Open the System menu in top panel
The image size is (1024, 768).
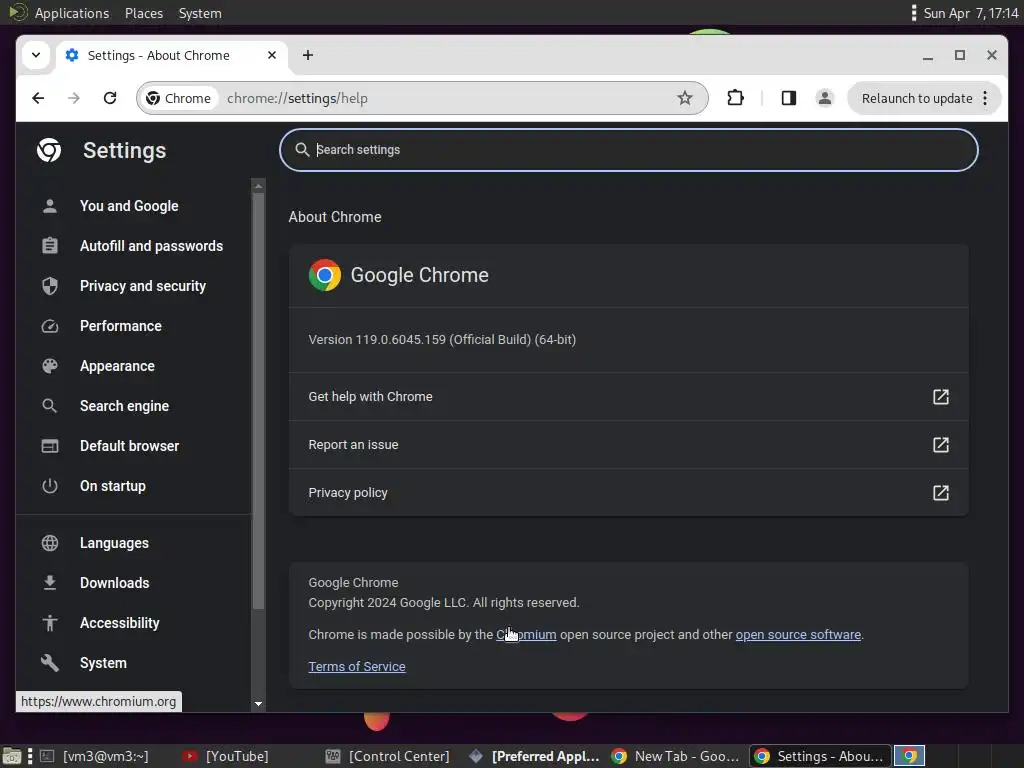200,13
